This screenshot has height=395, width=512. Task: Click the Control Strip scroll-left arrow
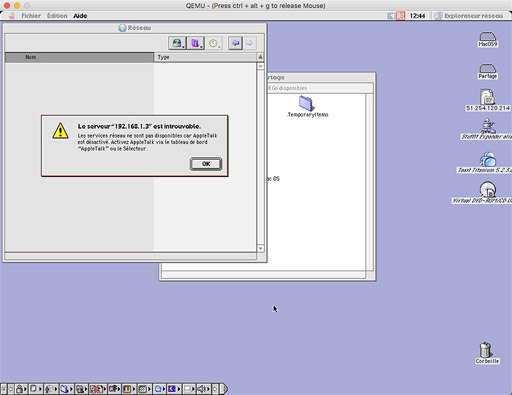point(11,389)
